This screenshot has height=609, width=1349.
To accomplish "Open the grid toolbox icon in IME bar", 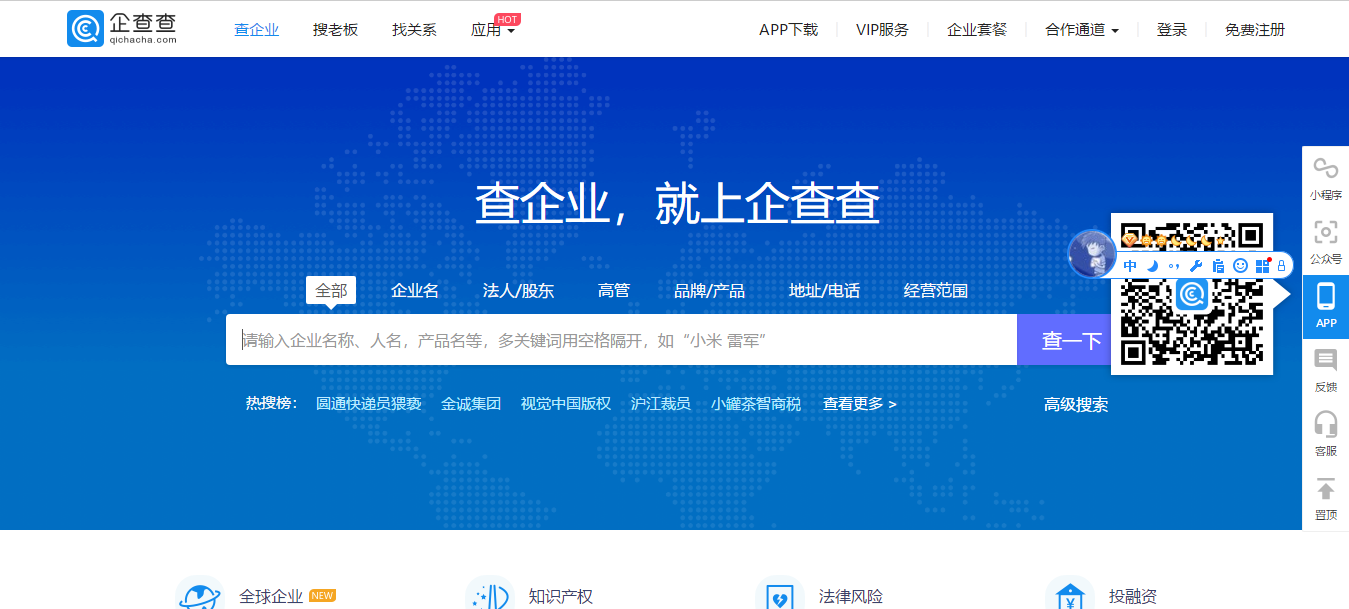I will 1263,265.
